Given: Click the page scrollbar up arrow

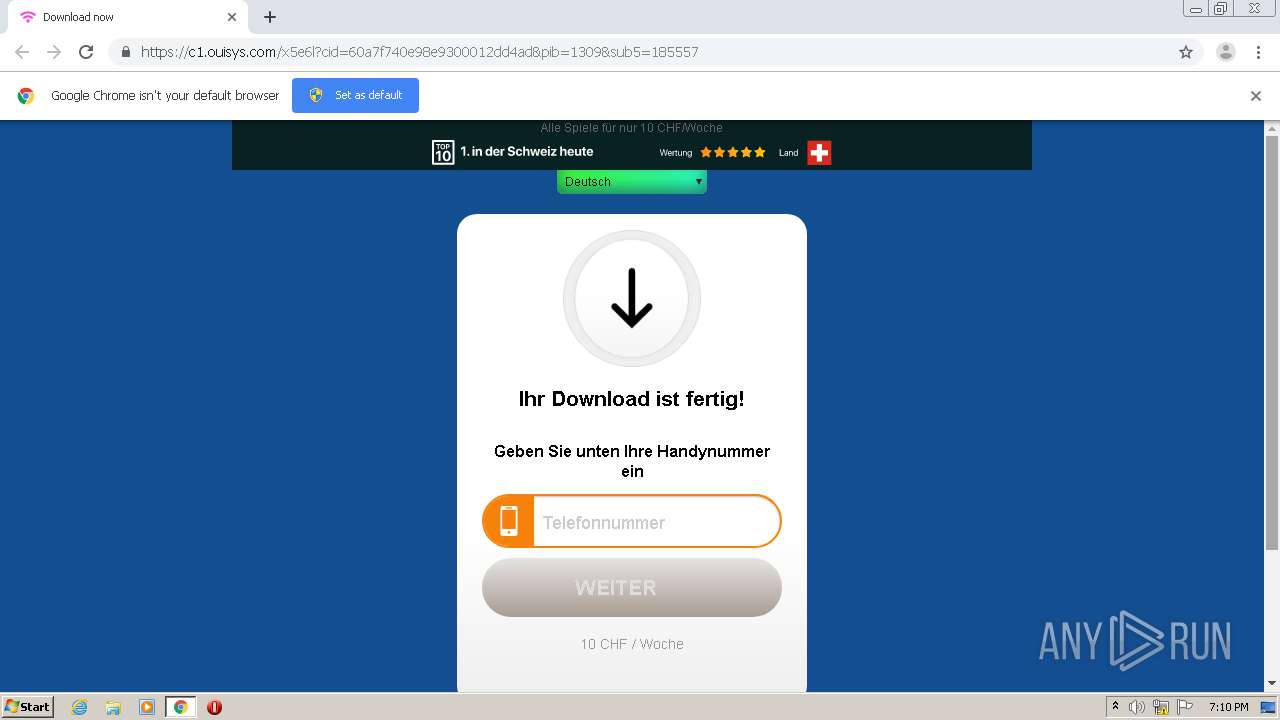Looking at the screenshot, I should (x=1272, y=129).
